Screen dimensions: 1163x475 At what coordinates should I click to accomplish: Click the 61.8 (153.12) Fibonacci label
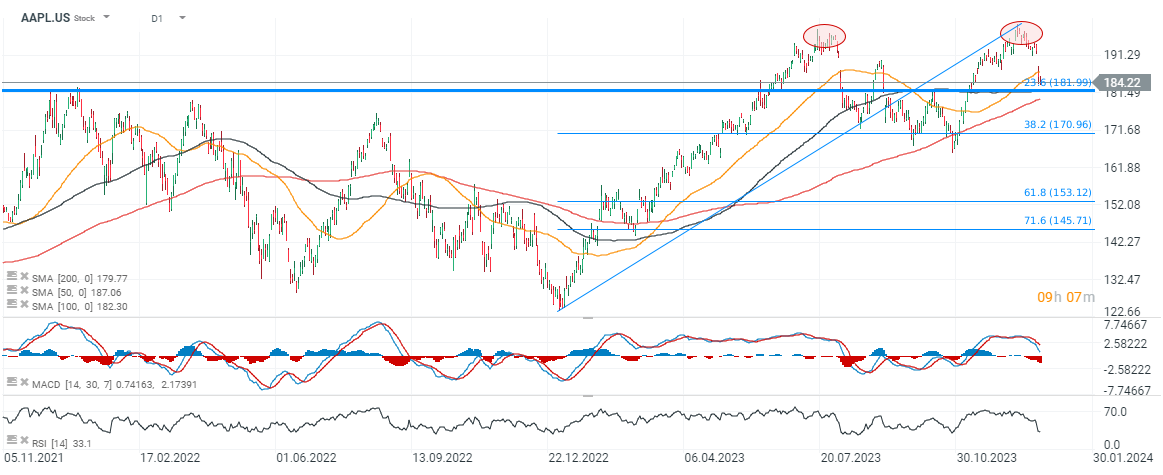[x=1058, y=192]
